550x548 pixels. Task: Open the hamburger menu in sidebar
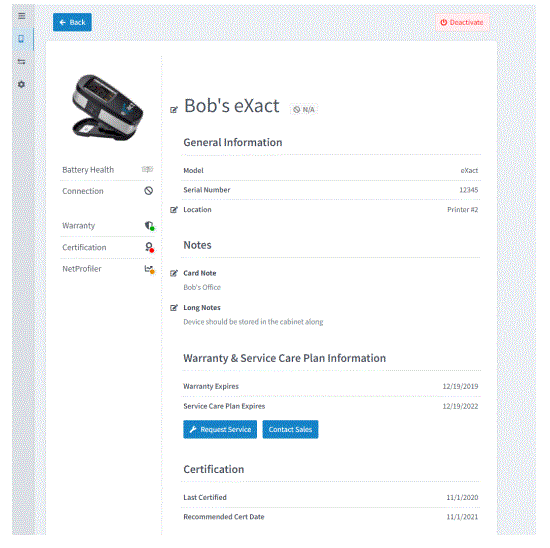[x=22, y=16]
